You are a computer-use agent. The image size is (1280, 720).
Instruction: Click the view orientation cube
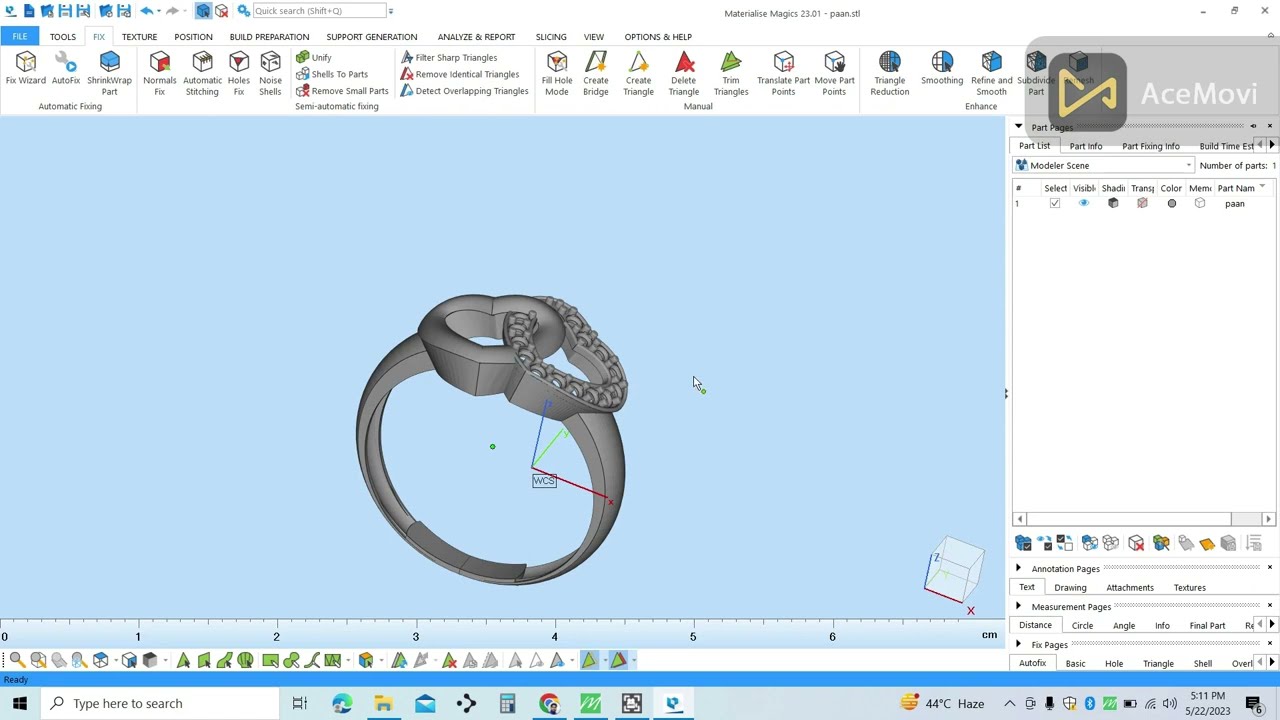click(954, 568)
